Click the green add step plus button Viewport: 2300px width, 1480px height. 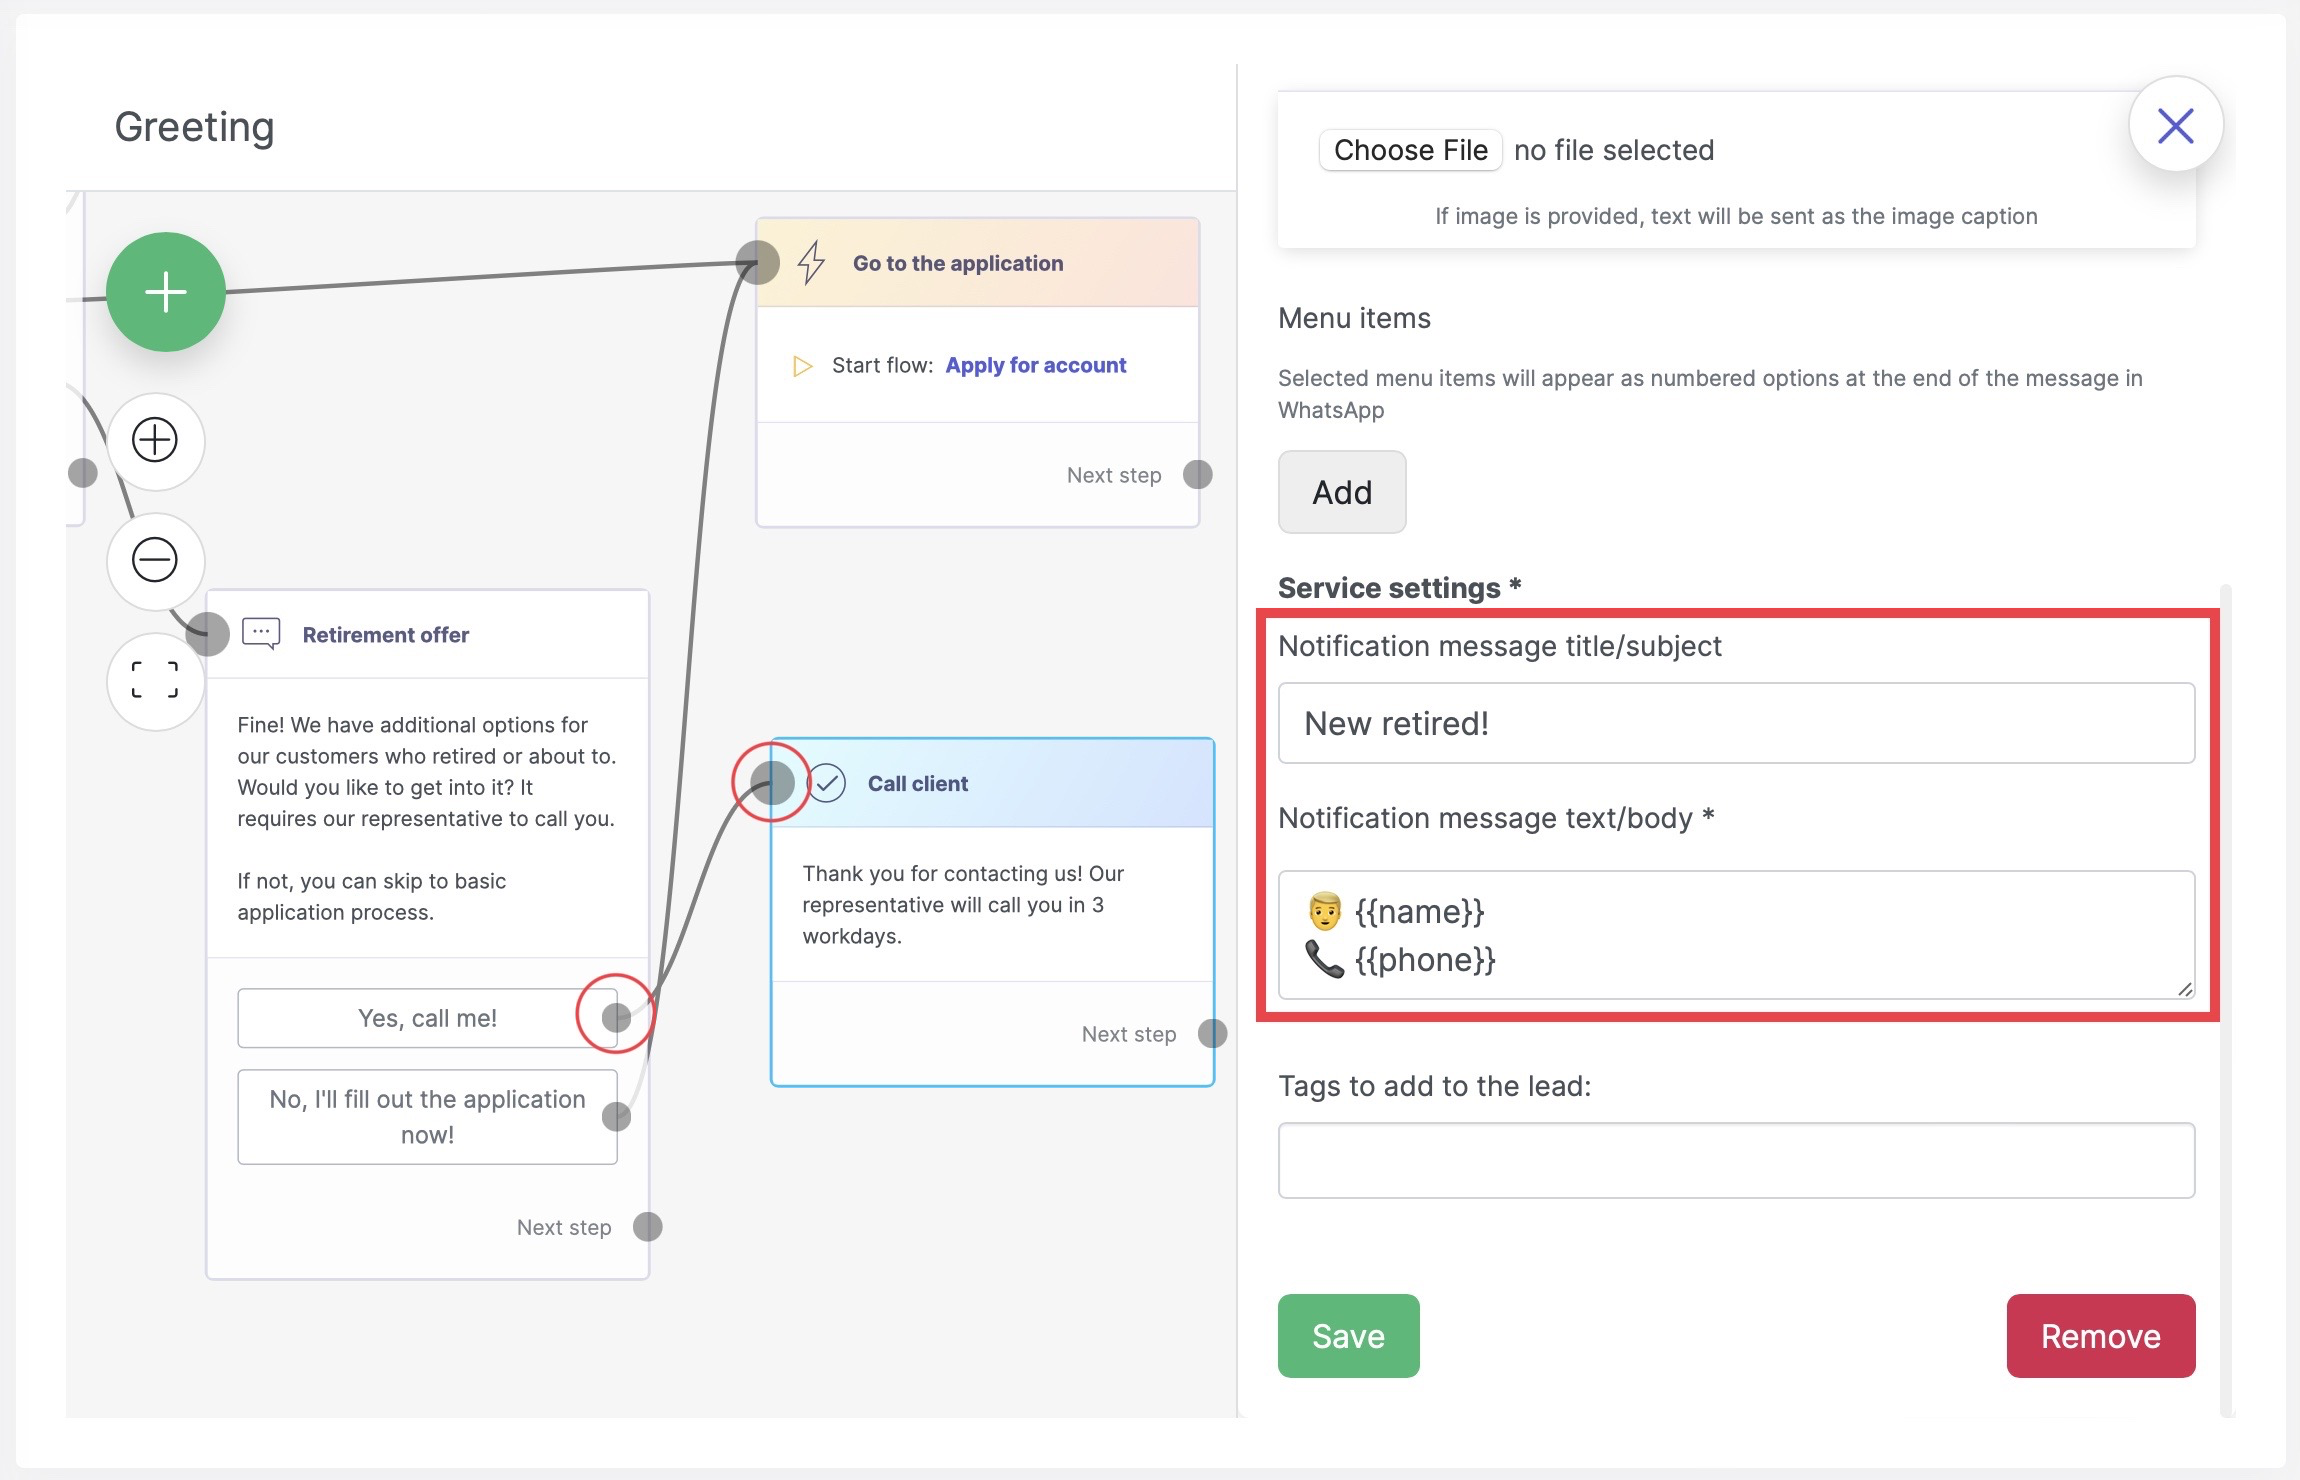pyautogui.click(x=166, y=292)
